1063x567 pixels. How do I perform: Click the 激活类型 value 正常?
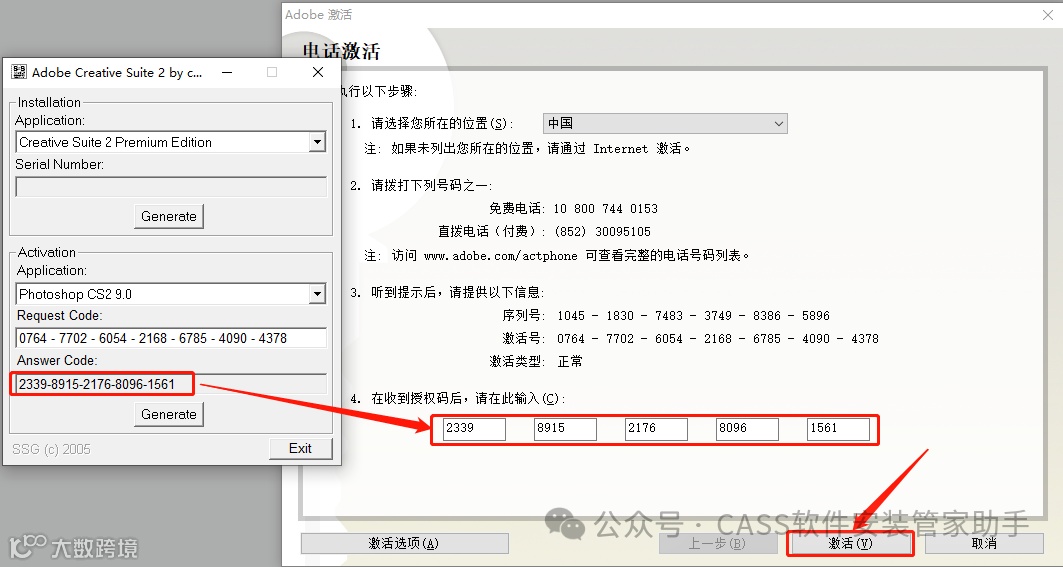pos(569,361)
